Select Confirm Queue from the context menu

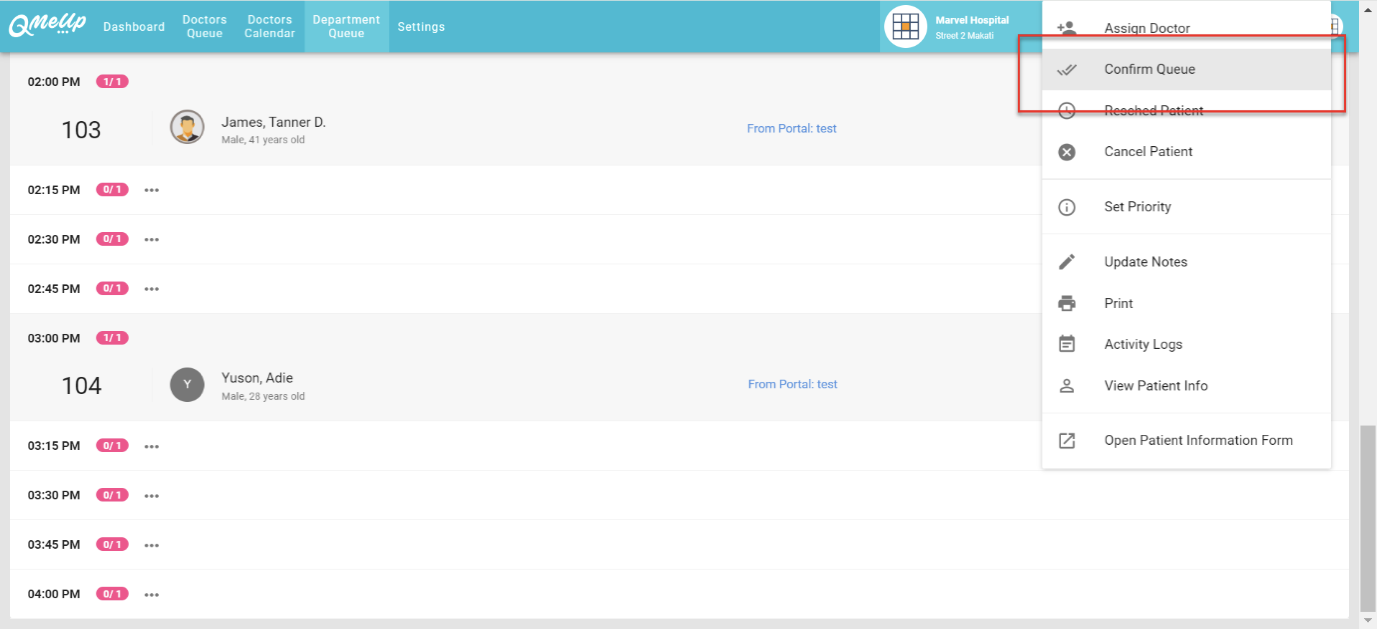coord(1149,70)
